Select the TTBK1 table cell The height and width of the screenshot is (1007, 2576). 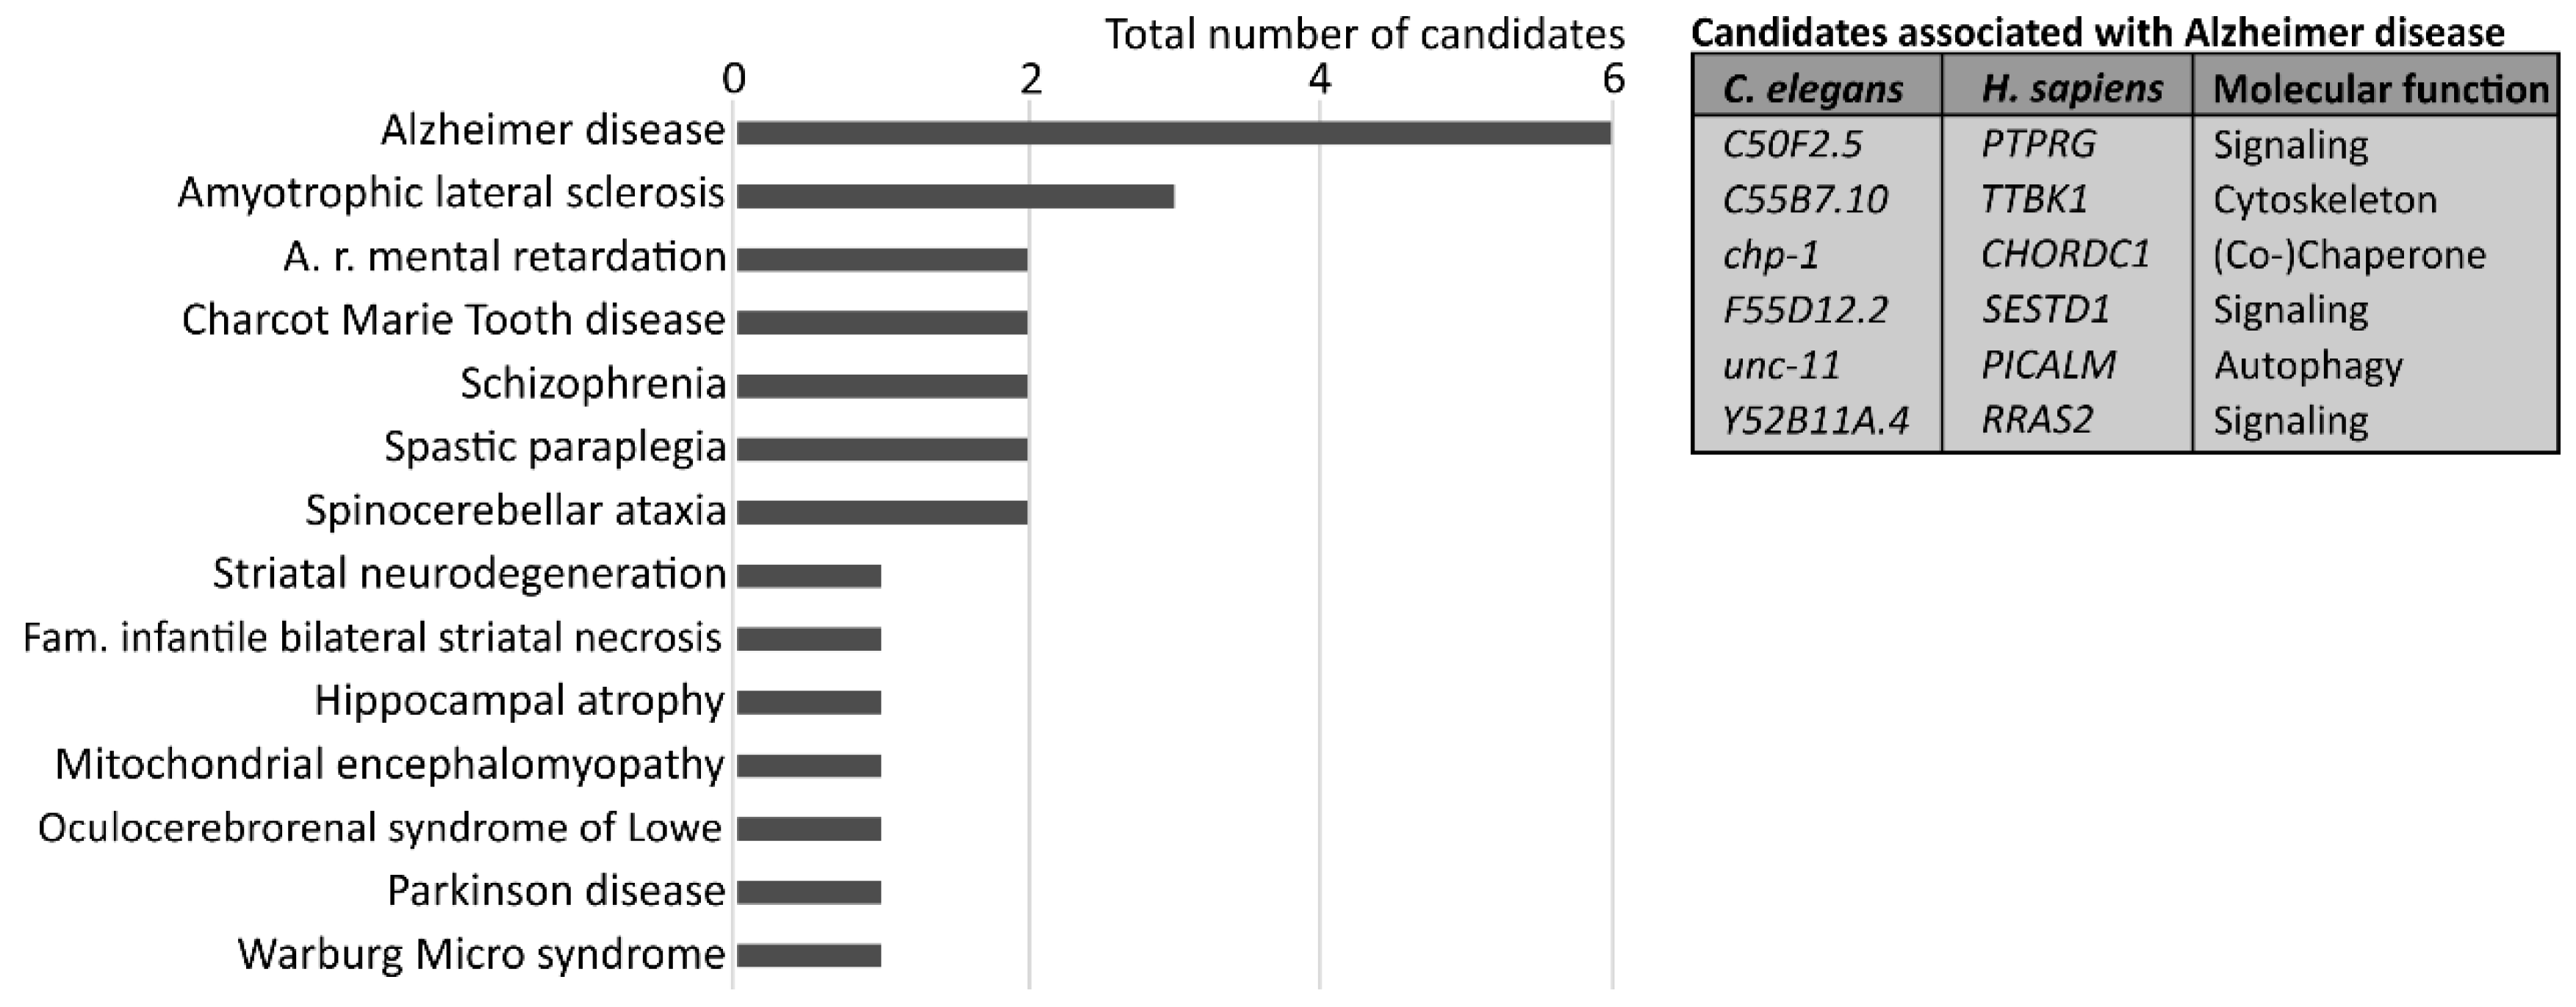click(2034, 200)
